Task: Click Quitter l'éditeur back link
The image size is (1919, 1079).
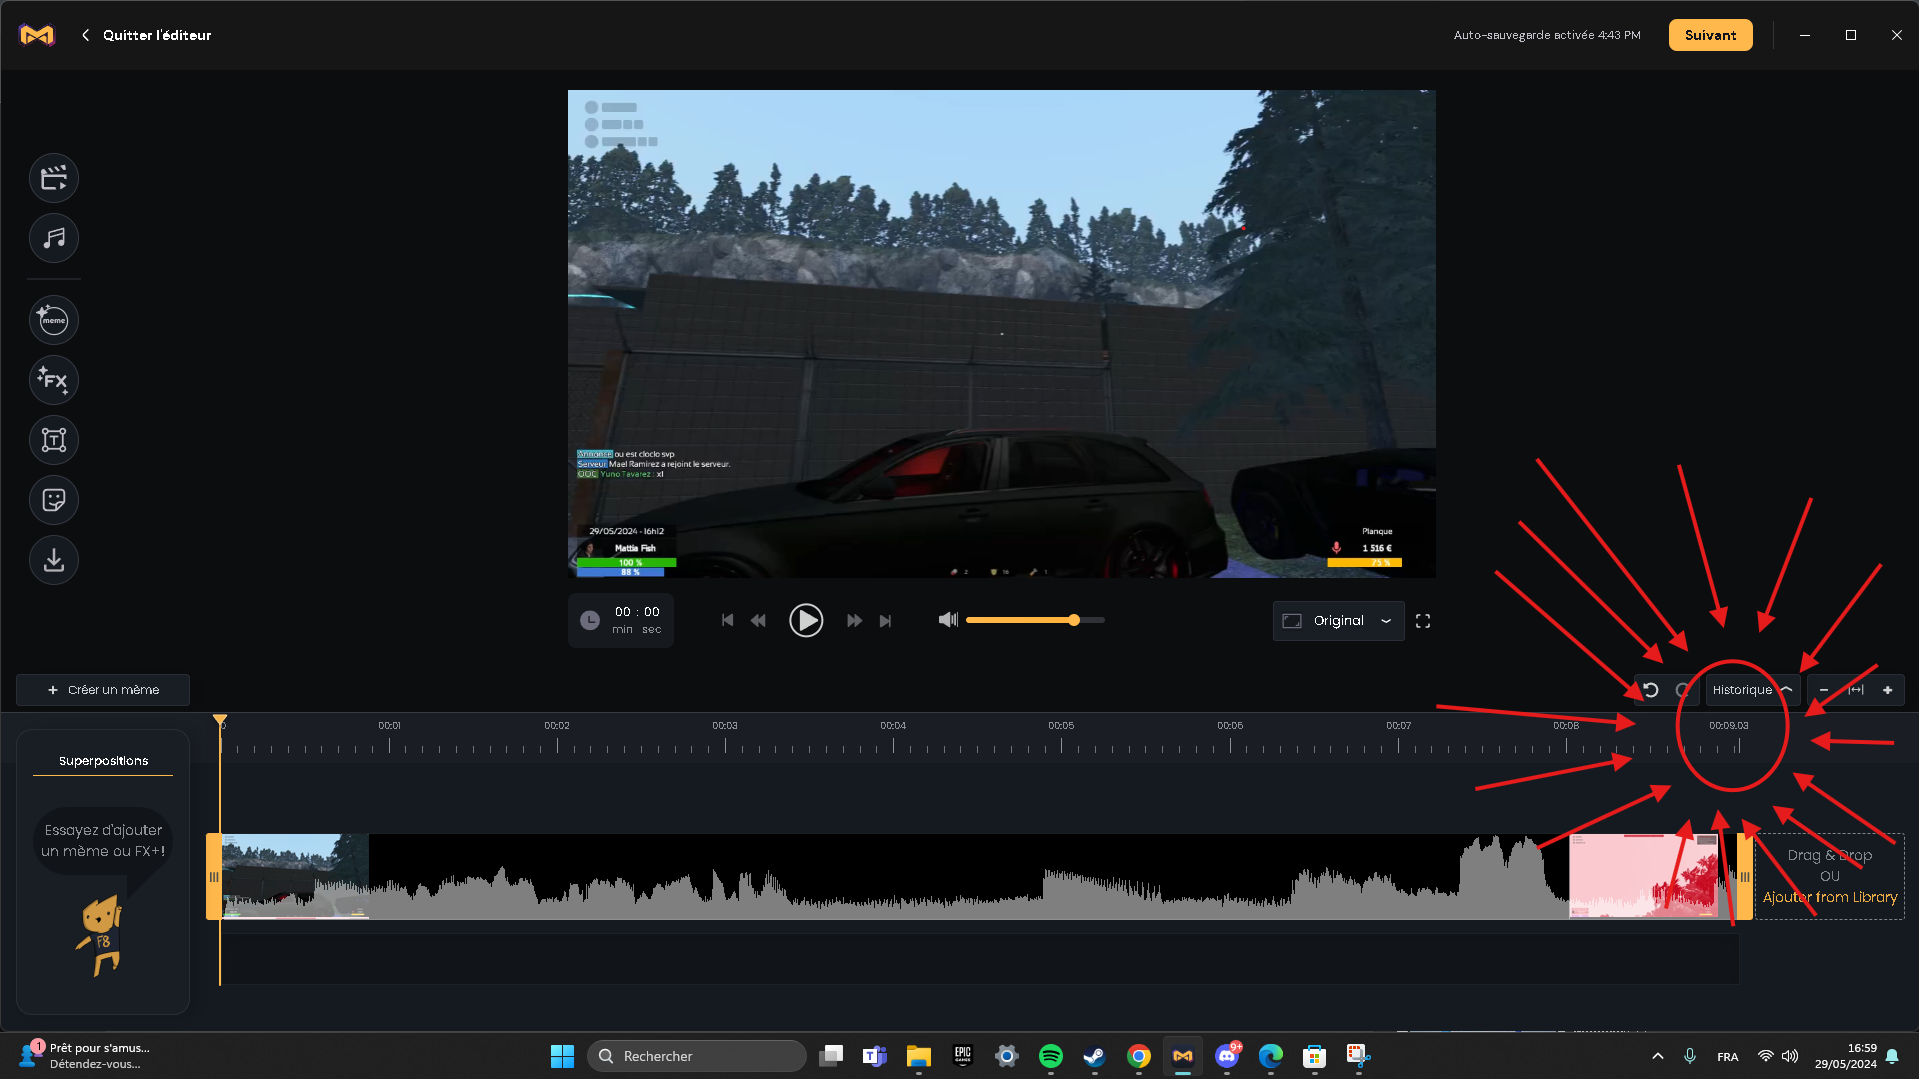Action: pos(146,35)
